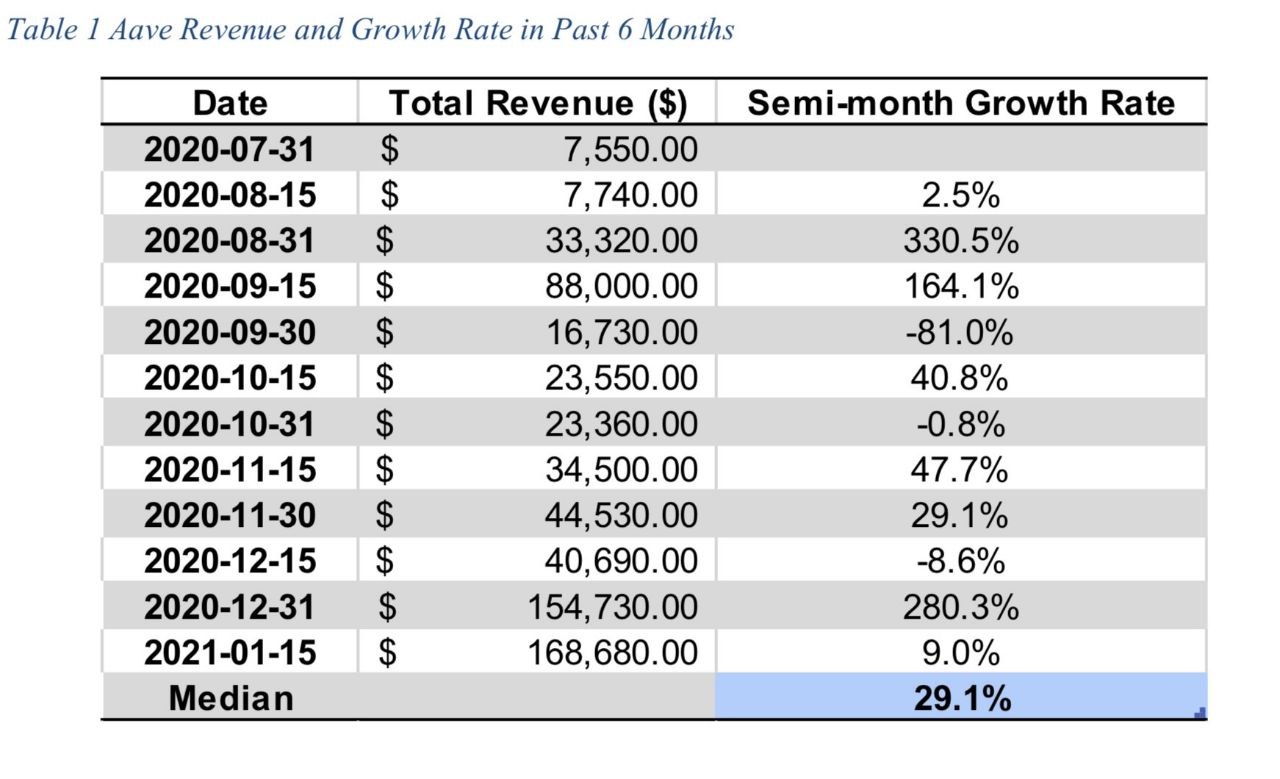Select the highlighted median value 29.1%
The height and width of the screenshot is (779, 1280).
pyautogui.click(x=962, y=698)
